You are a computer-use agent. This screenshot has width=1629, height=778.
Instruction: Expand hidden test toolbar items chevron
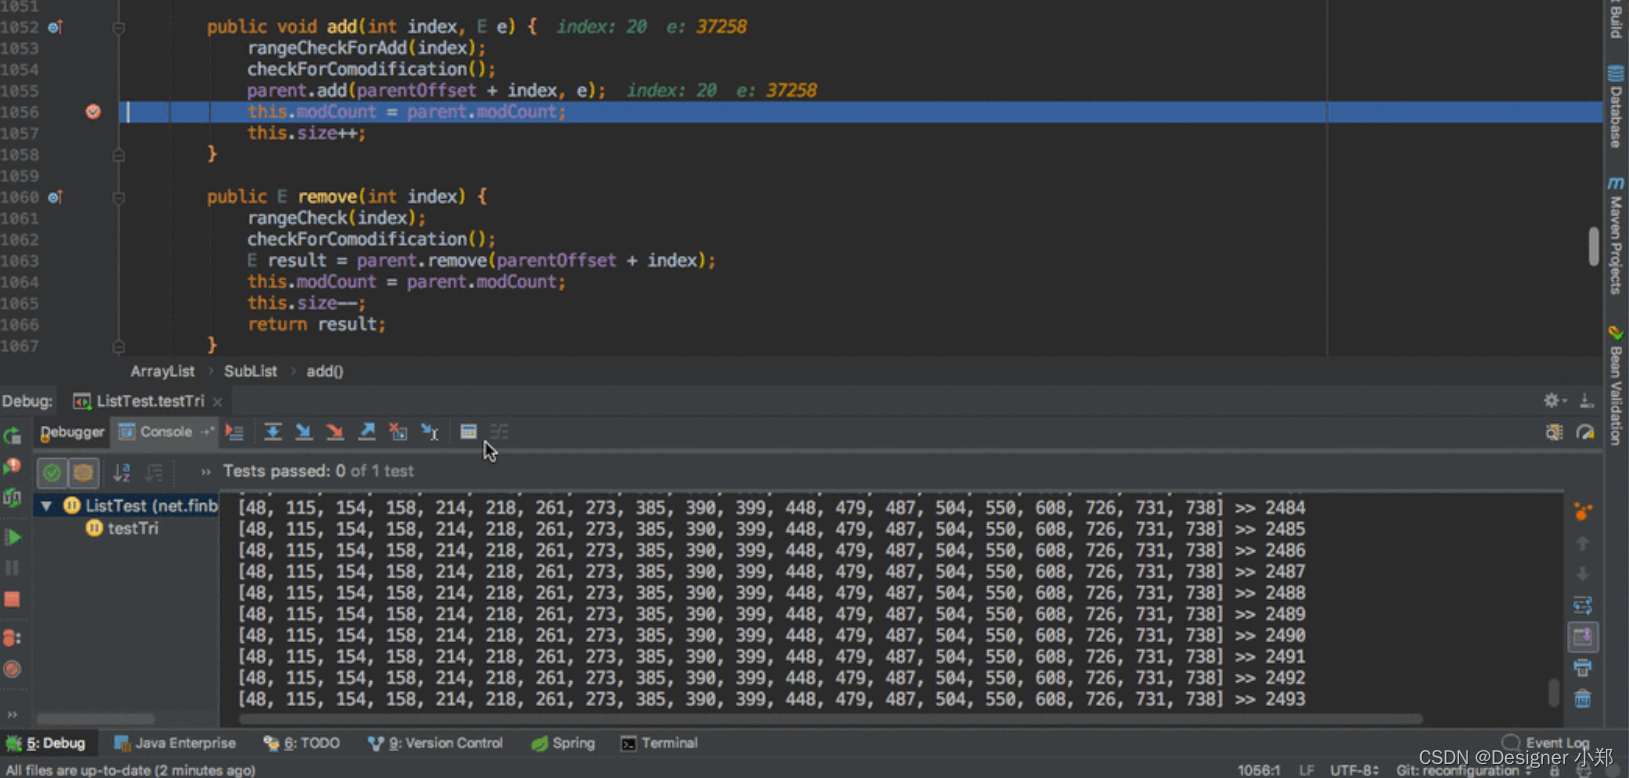(x=205, y=472)
